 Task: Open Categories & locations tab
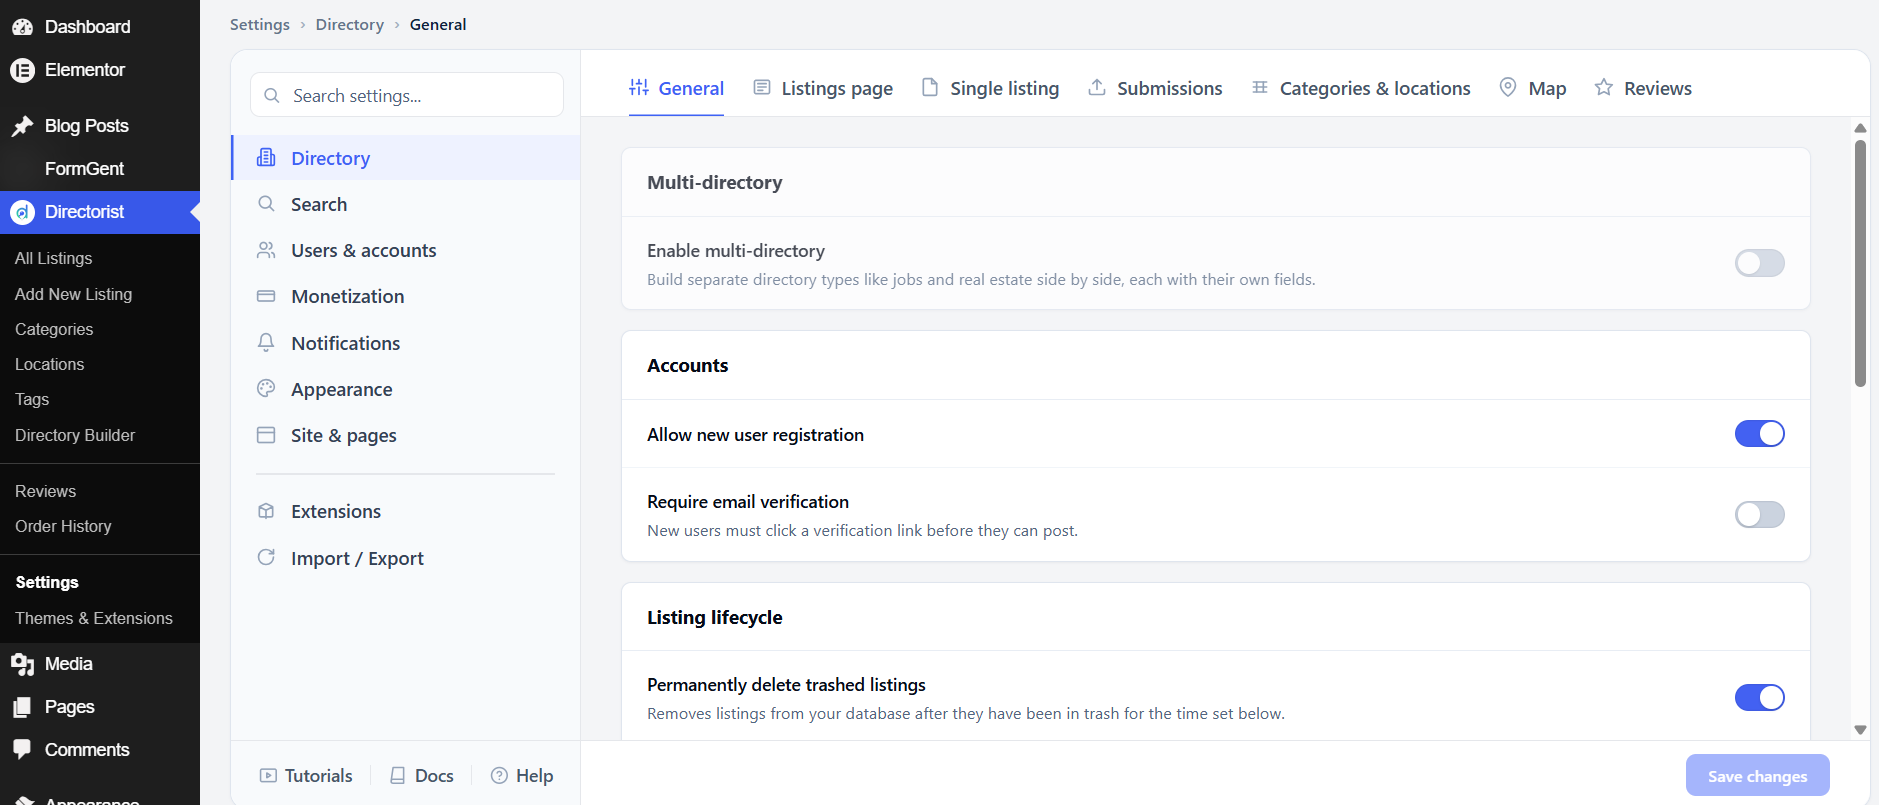(1361, 88)
